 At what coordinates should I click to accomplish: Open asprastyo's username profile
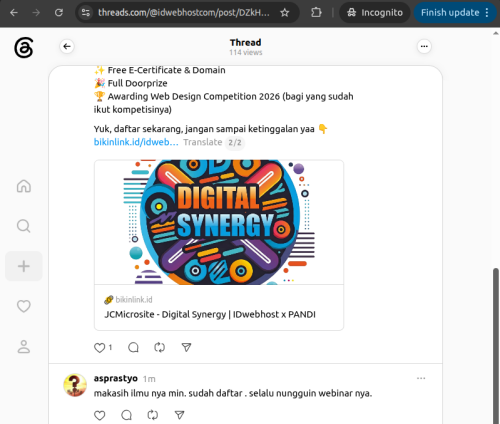click(116, 378)
